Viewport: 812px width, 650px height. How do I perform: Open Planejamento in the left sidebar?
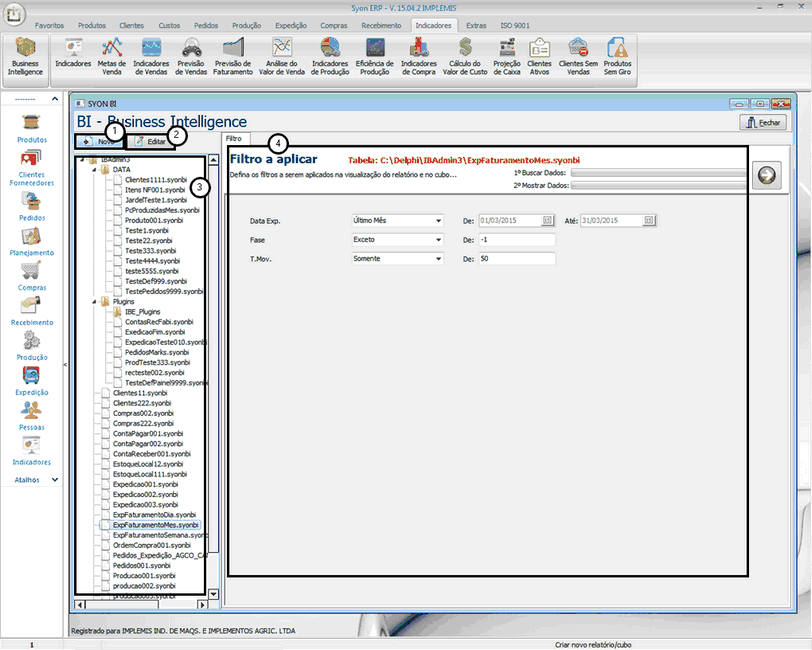tap(31, 242)
